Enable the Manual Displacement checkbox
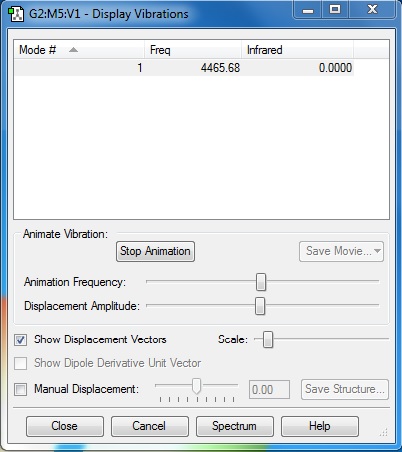The width and height of the screenshot is (402, 452). pyautogui.click(x=21, y=389)
